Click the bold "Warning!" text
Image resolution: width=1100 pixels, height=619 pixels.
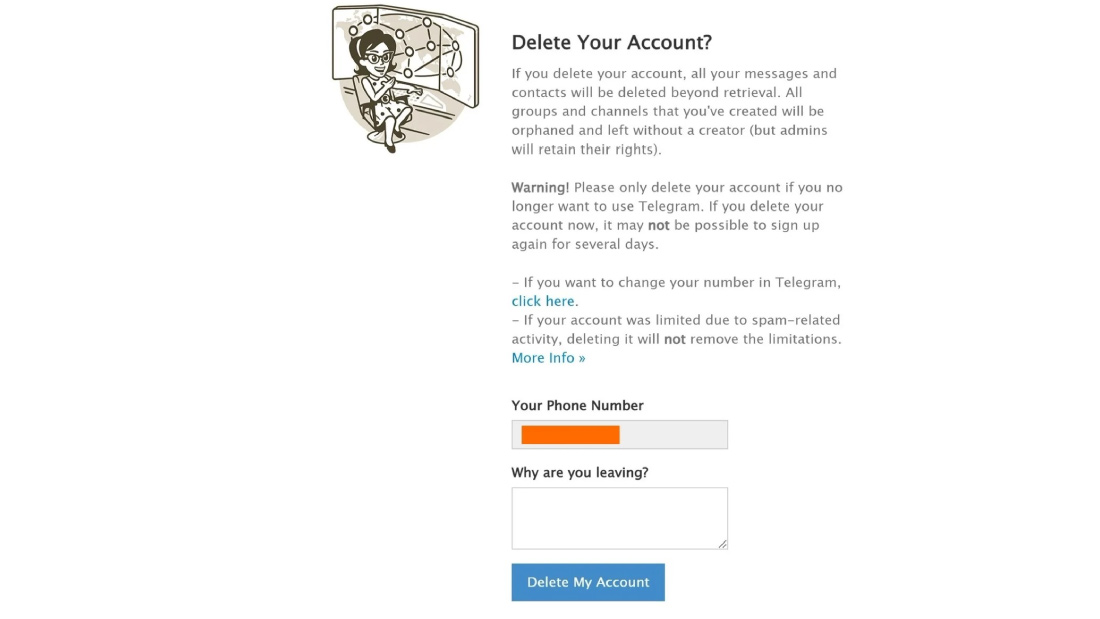pos(540,187)
